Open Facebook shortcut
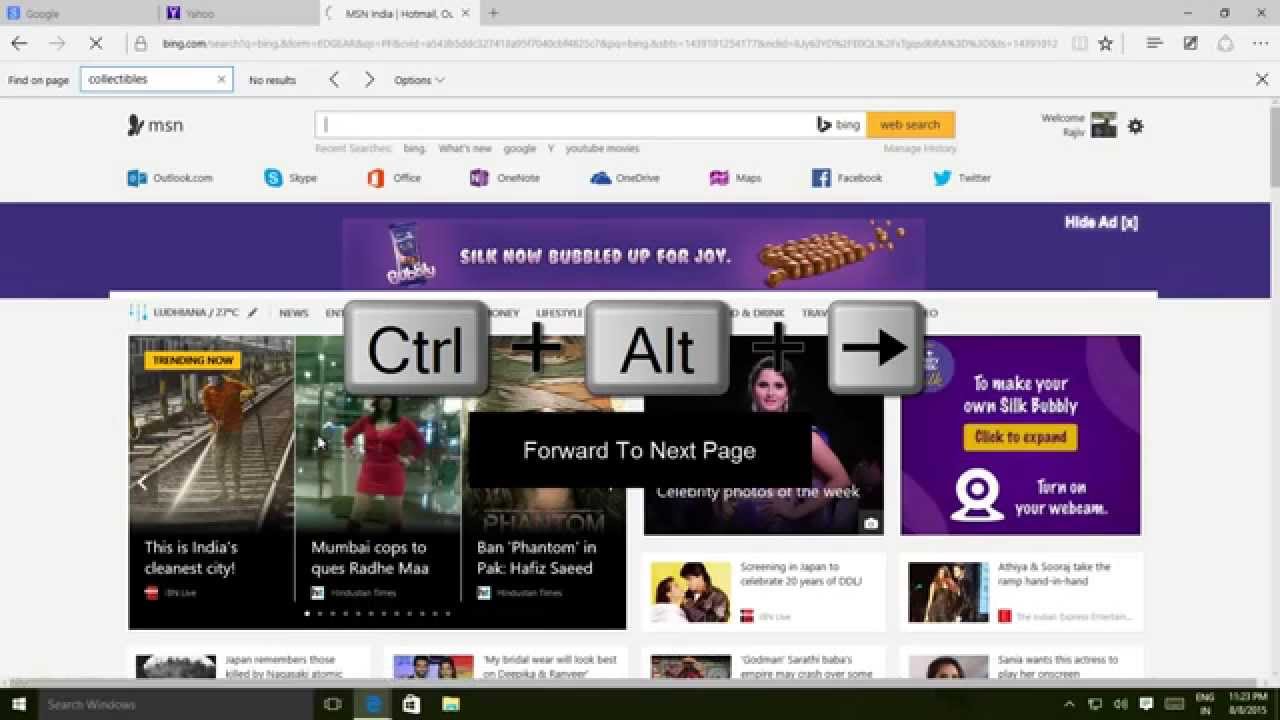1280x720 pixels. pyautogui.click(x=847, y=178)
